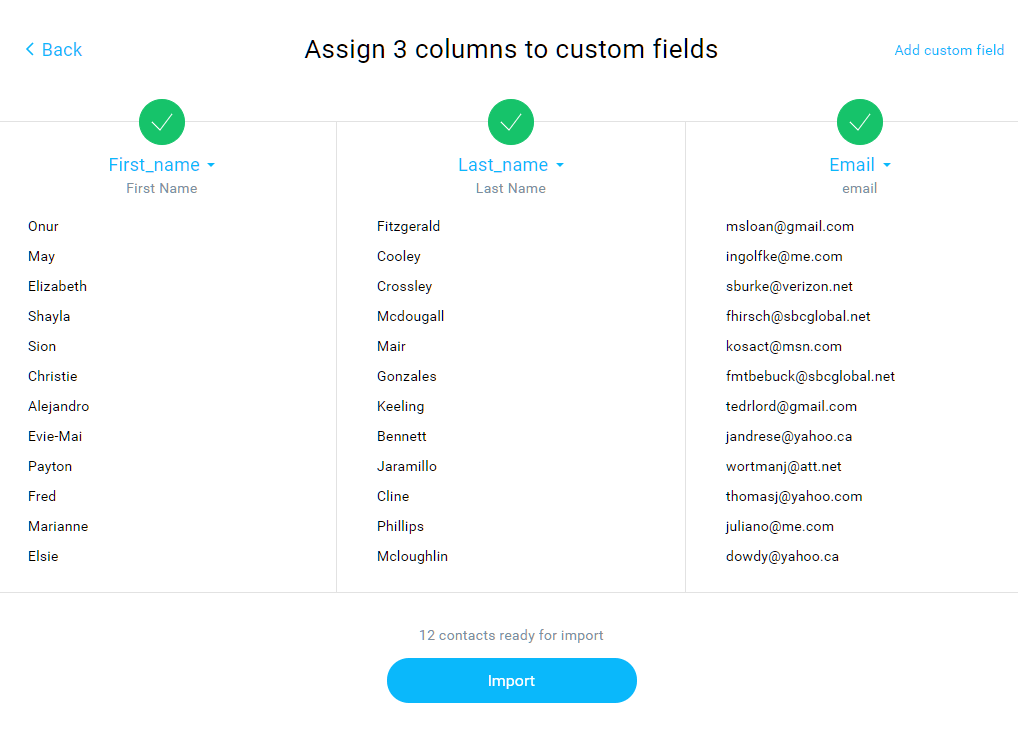Select Mcloughlin in last name column
This screenshot has height=731, width=1018.
tap(412, 556)
